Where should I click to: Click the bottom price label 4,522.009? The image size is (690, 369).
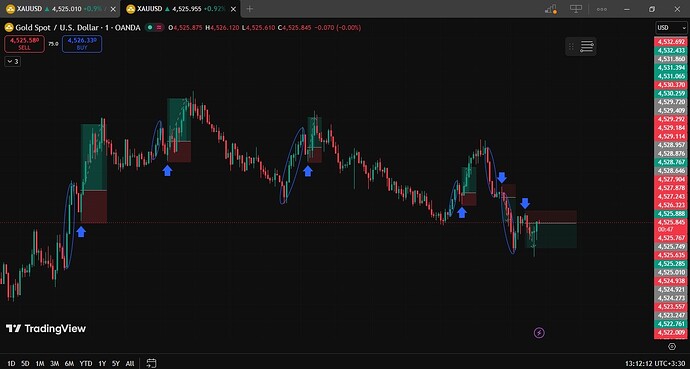coord(671,332)
